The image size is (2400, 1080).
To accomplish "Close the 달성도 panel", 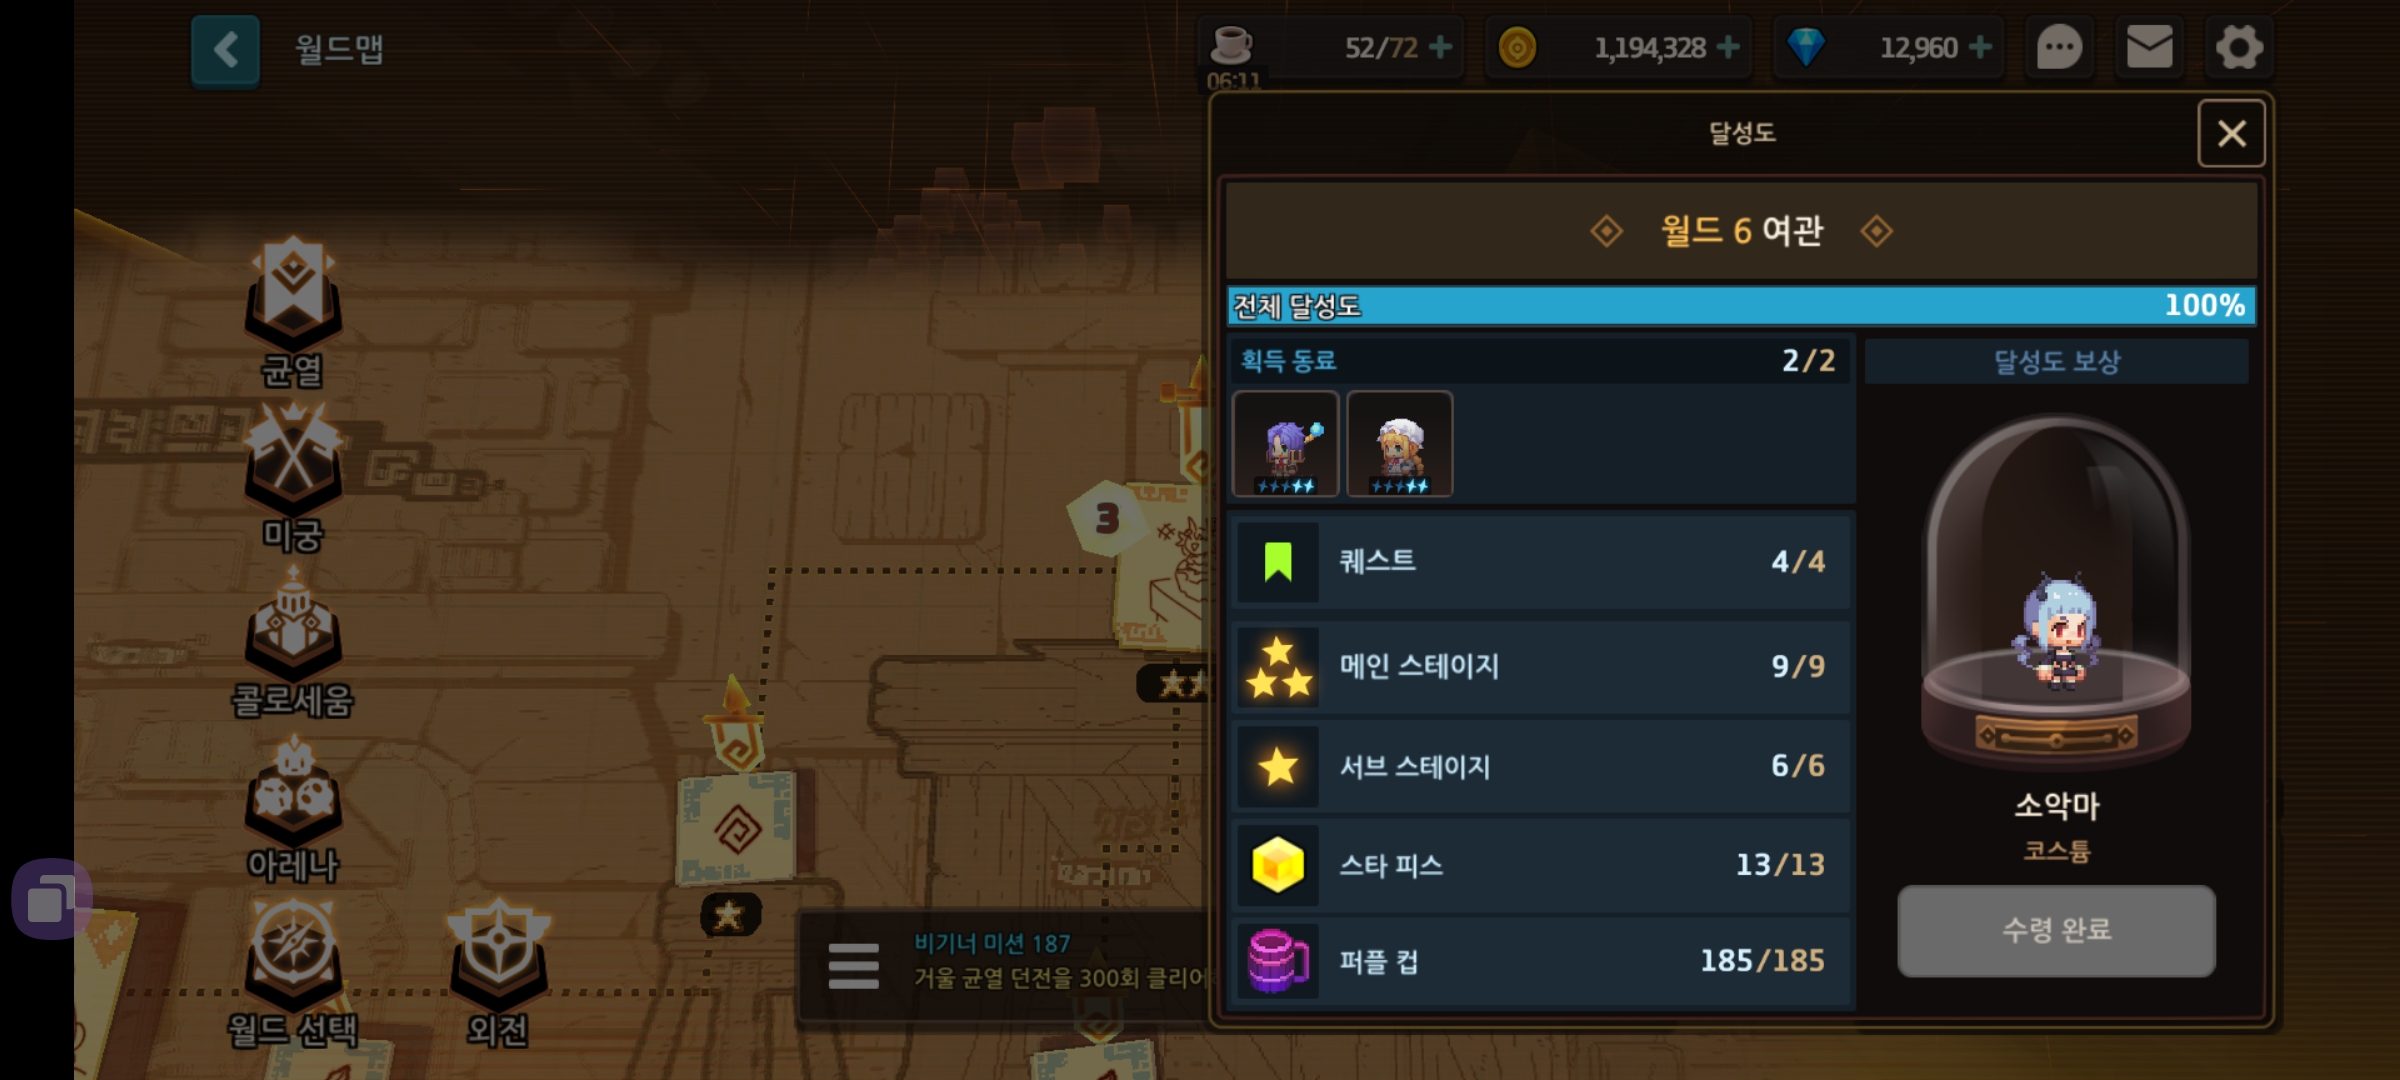I will pos(2231,133).
